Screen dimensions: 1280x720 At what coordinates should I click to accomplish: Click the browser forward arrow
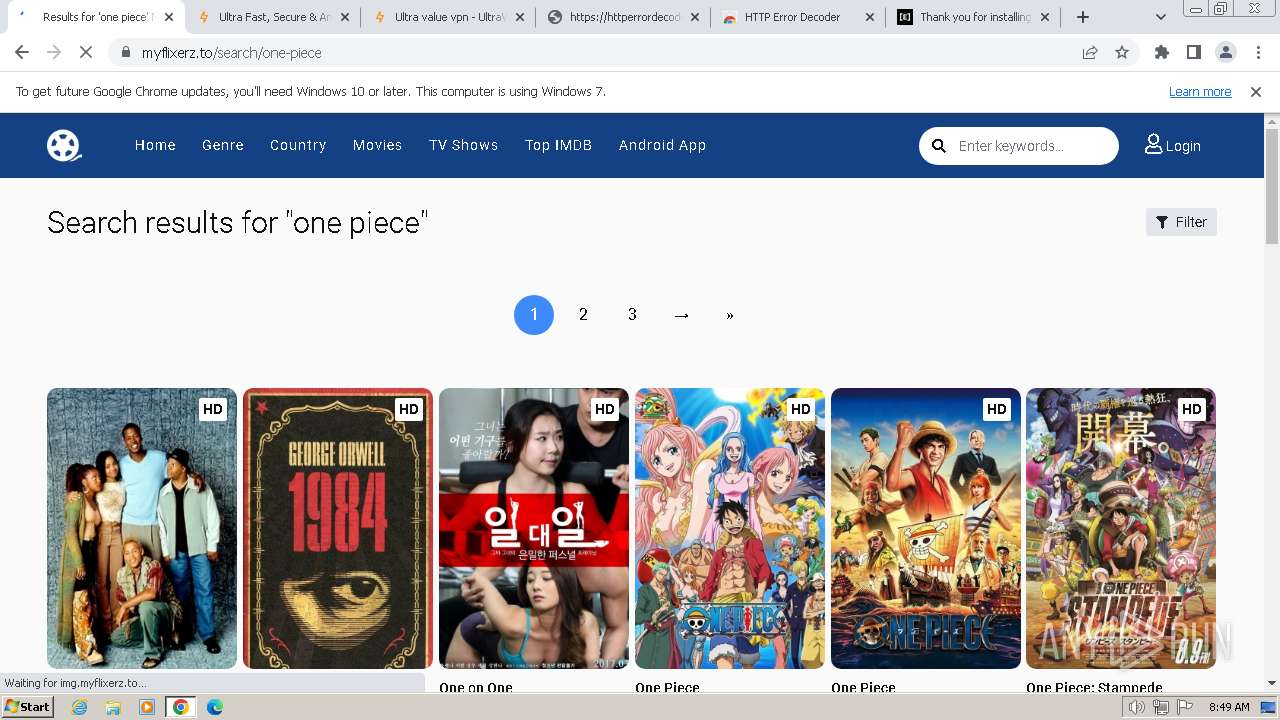point(54,53)
